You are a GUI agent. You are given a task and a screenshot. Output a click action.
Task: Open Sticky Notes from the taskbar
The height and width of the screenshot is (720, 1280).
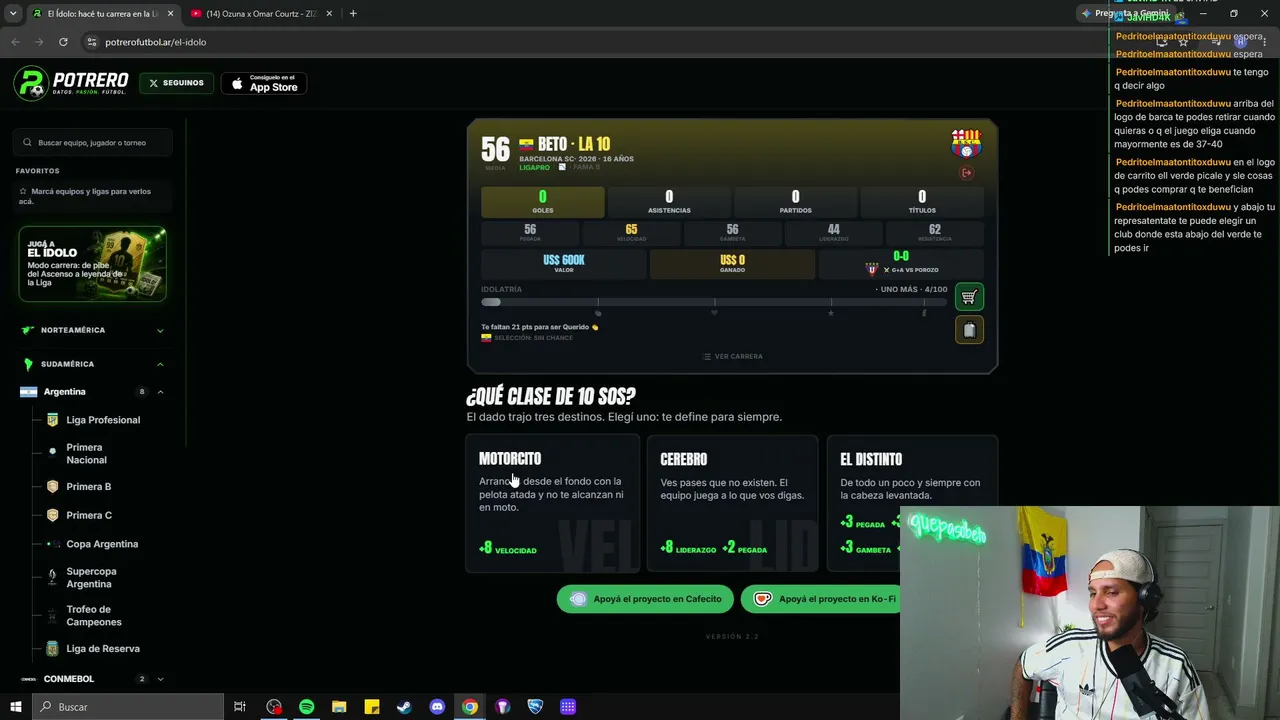[372, 707]
